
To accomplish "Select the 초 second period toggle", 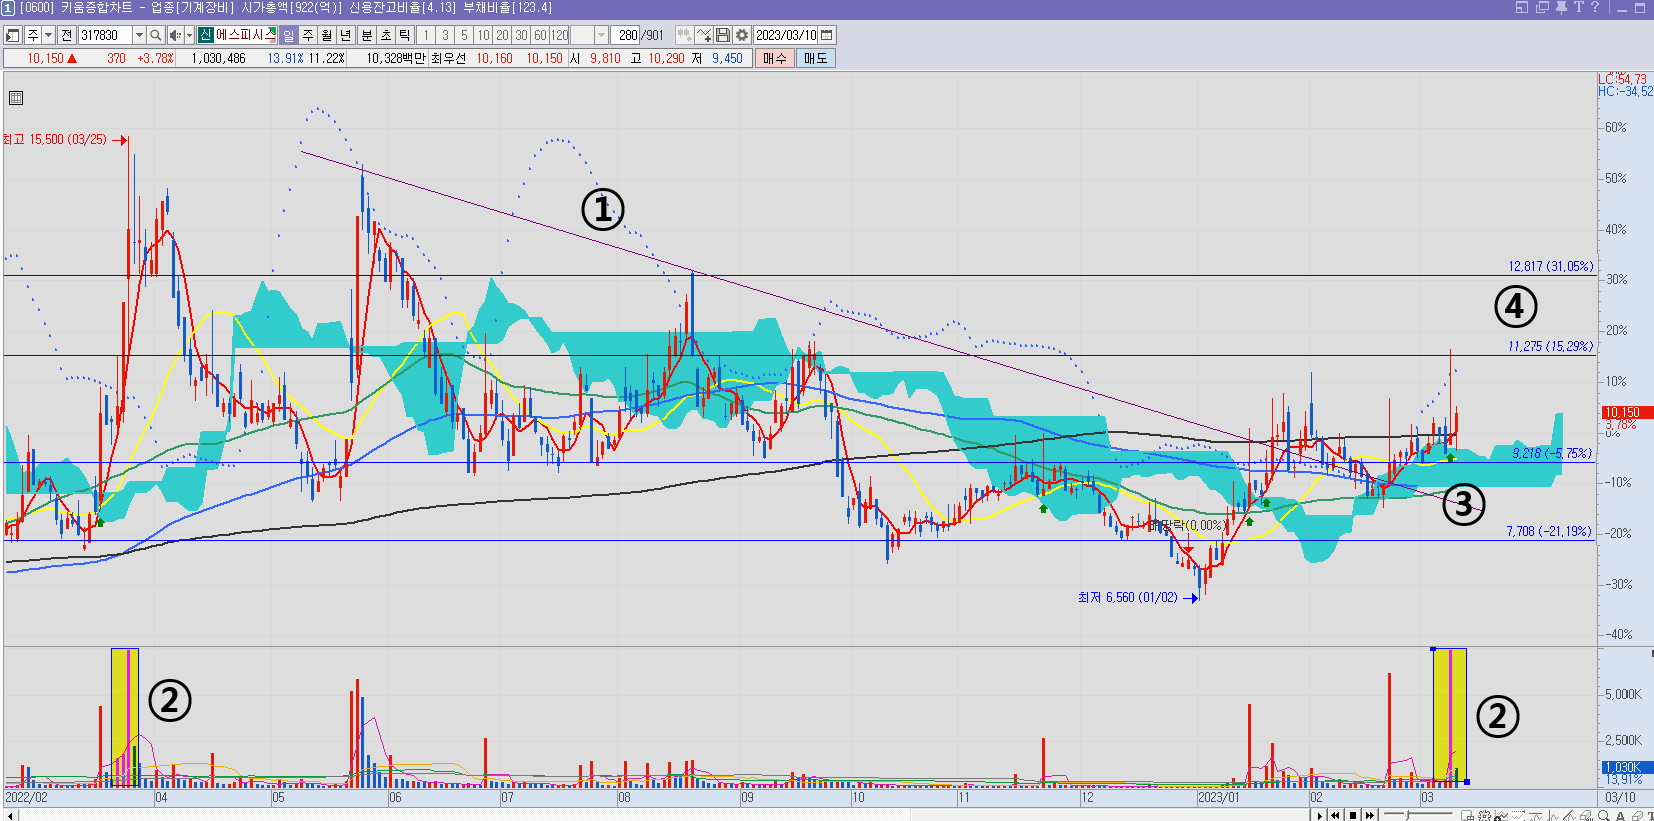I will click(x=386, y=35).
